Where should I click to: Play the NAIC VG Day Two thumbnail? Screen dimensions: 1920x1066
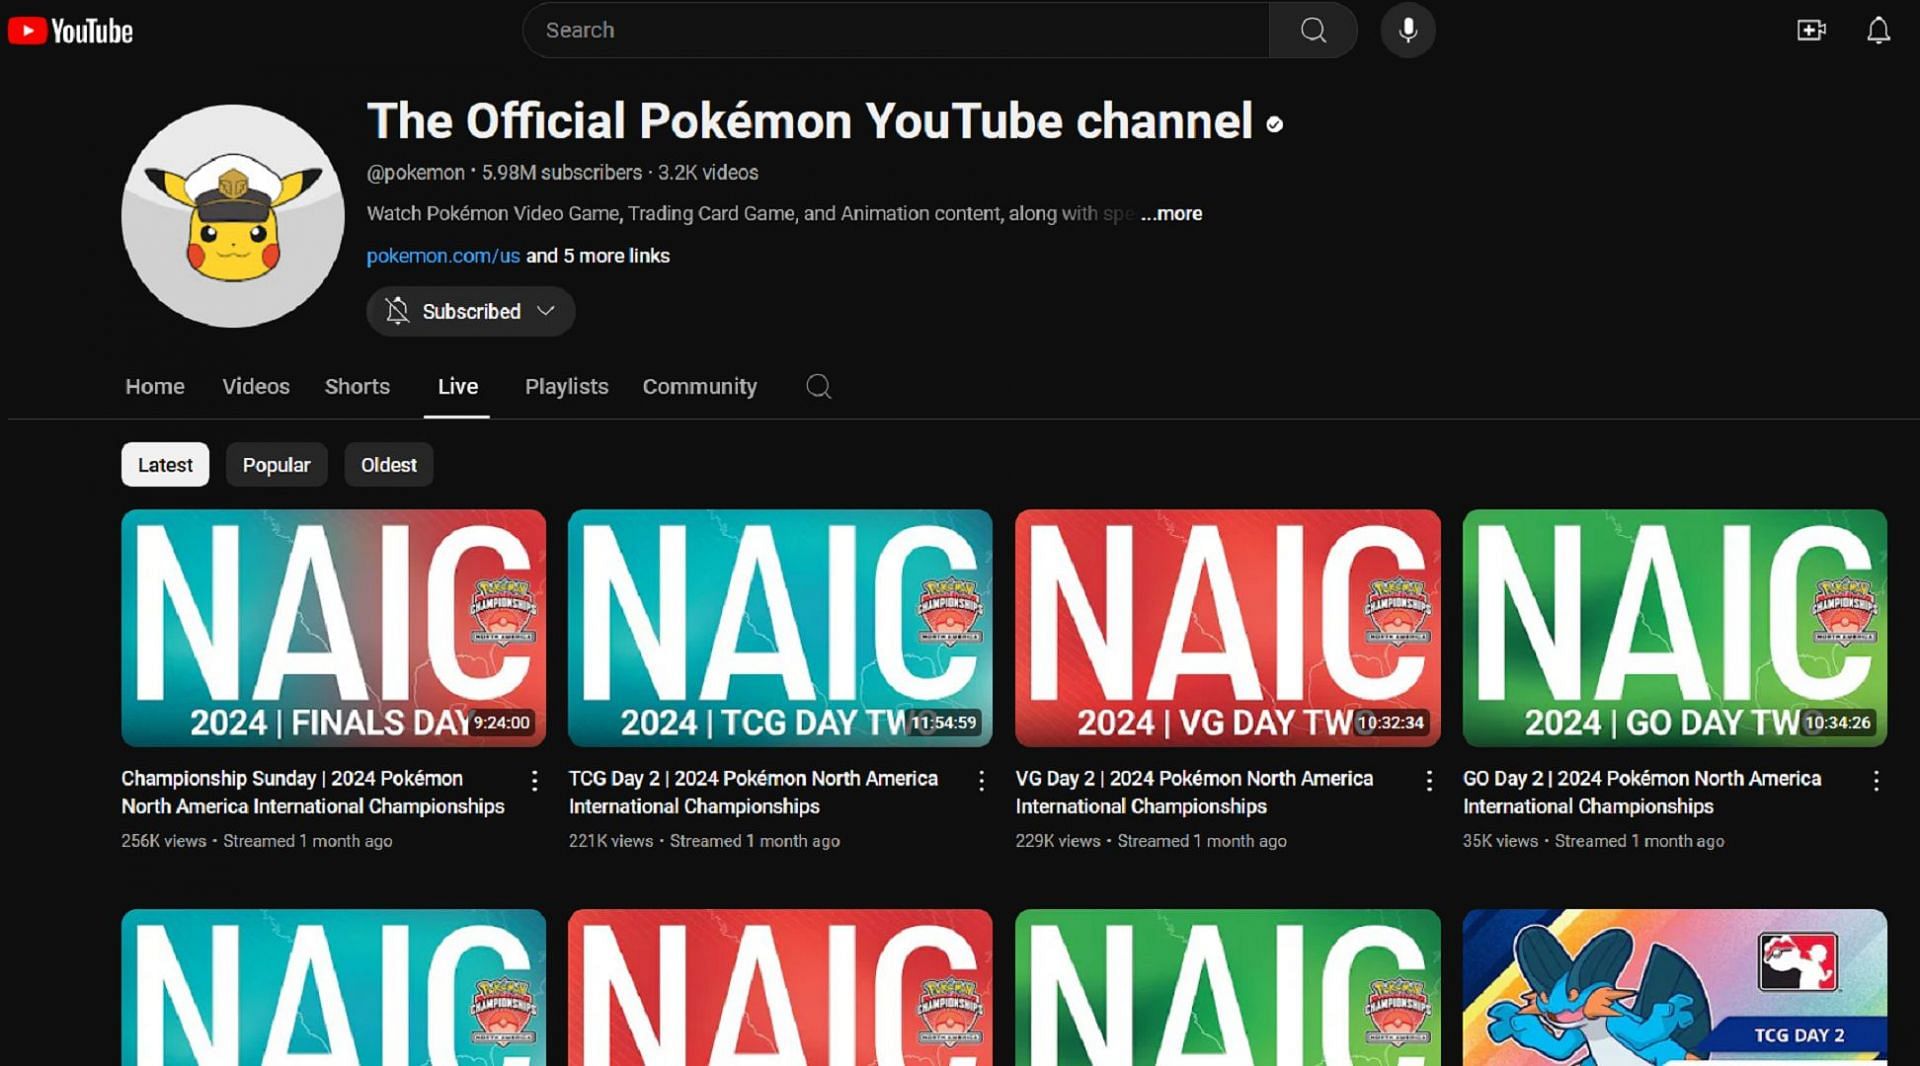[1227, 628]
